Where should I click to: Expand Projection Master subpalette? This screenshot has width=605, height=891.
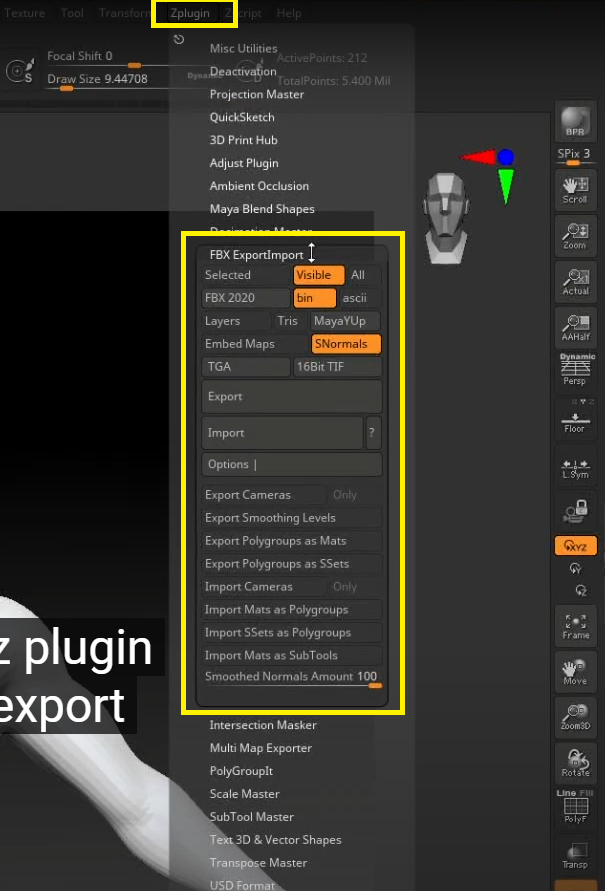point(256,94)
